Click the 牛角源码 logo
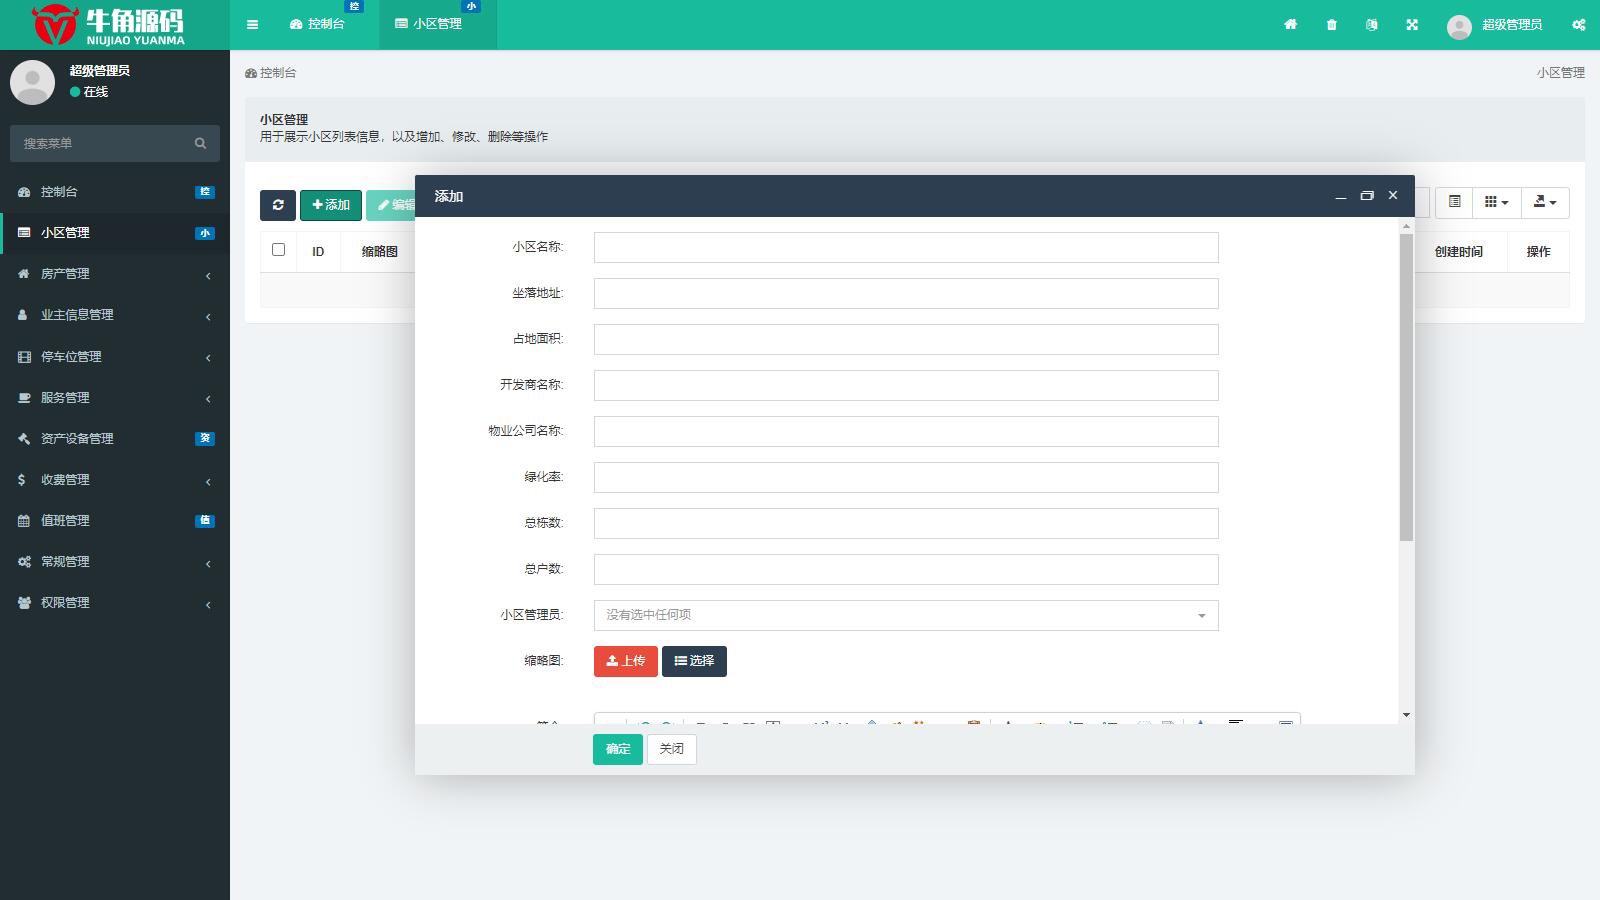Viewport: 1600px width, 900px height. click(x=108, y=25)
